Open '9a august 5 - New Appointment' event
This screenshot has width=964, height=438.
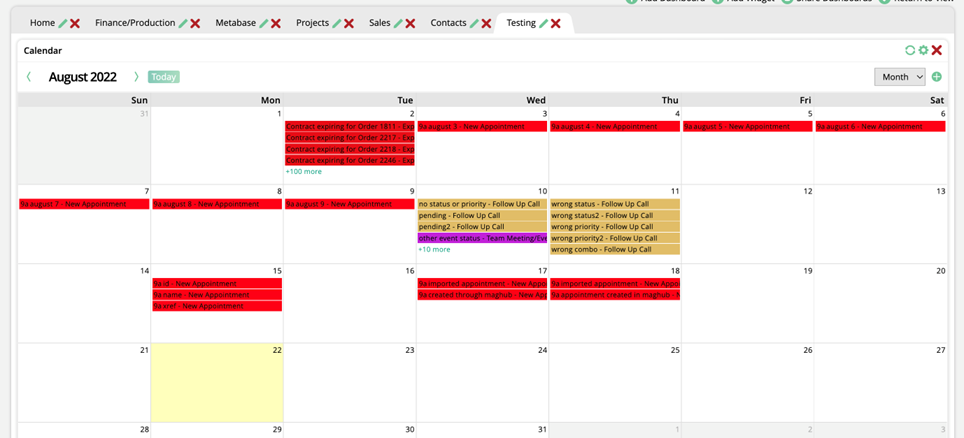[748, 127]
